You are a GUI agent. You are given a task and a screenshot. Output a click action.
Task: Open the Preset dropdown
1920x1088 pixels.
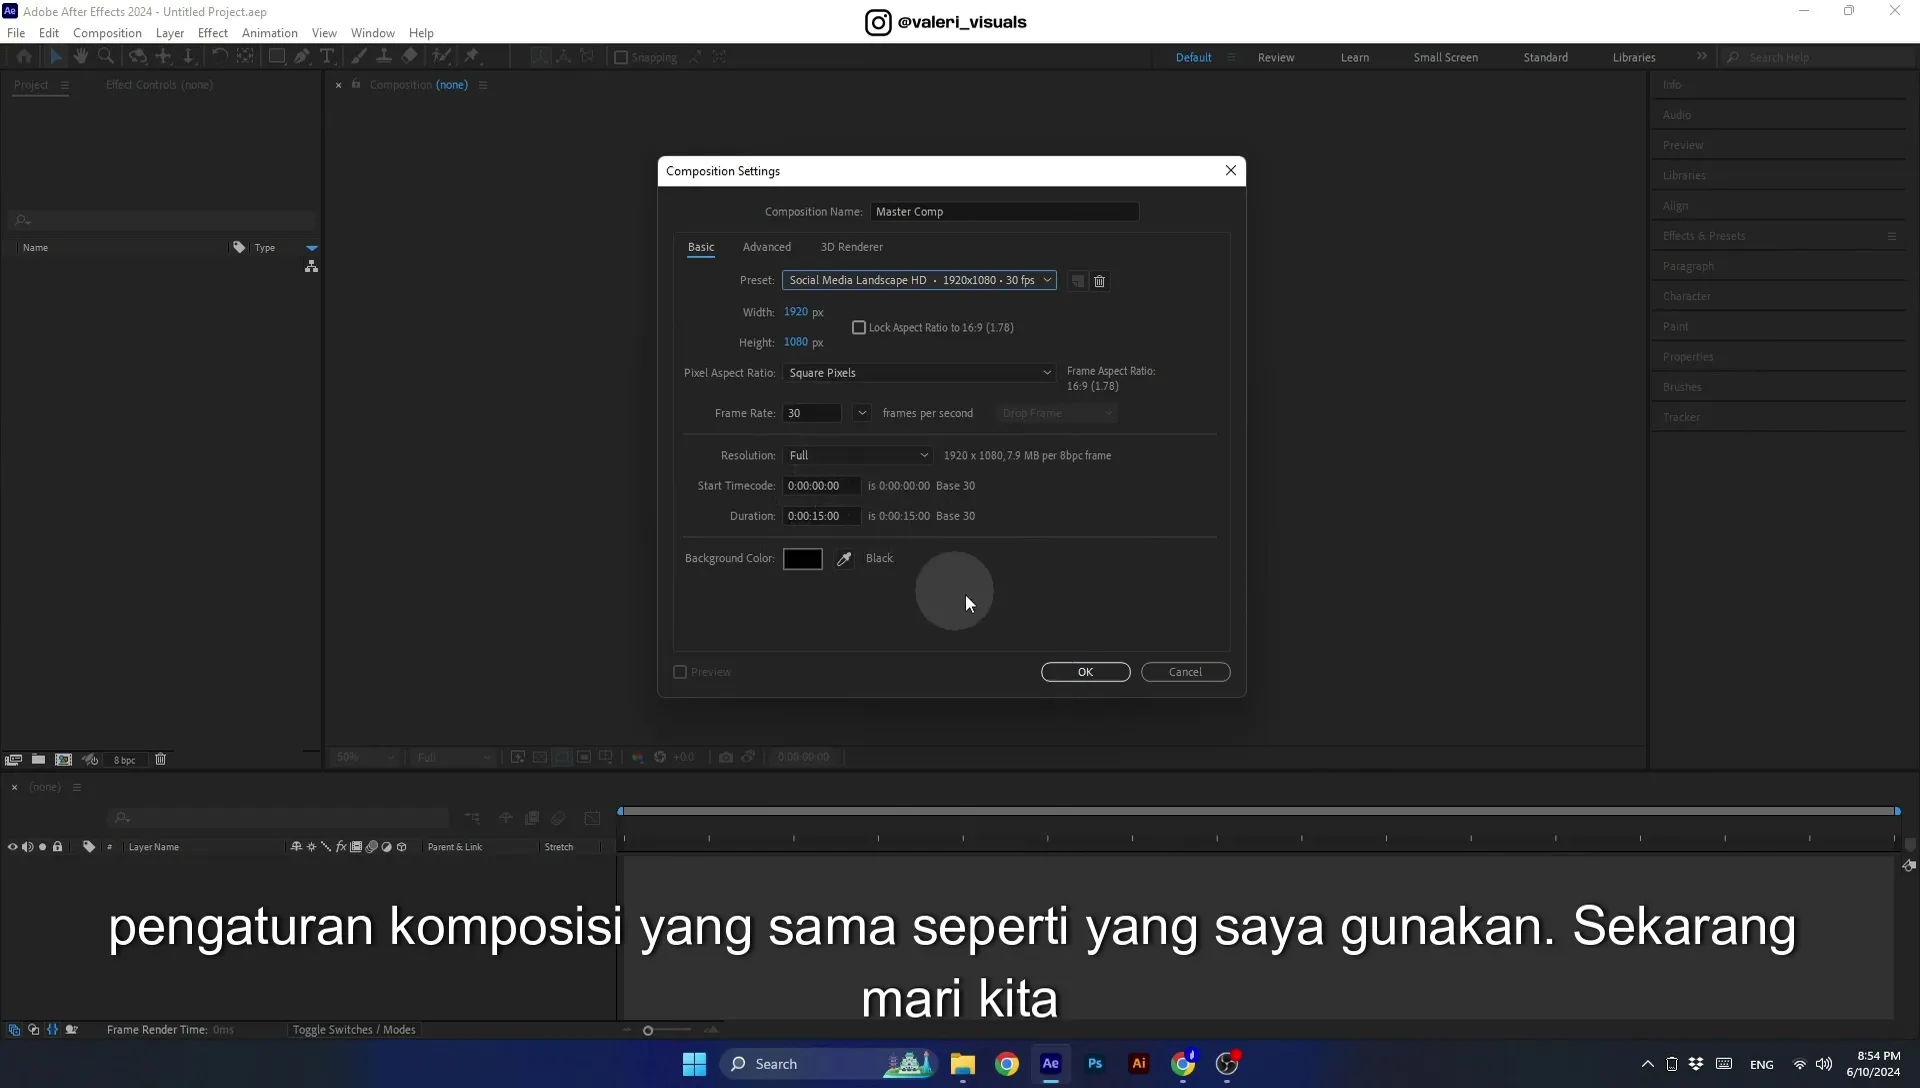(x=919, y=281)
